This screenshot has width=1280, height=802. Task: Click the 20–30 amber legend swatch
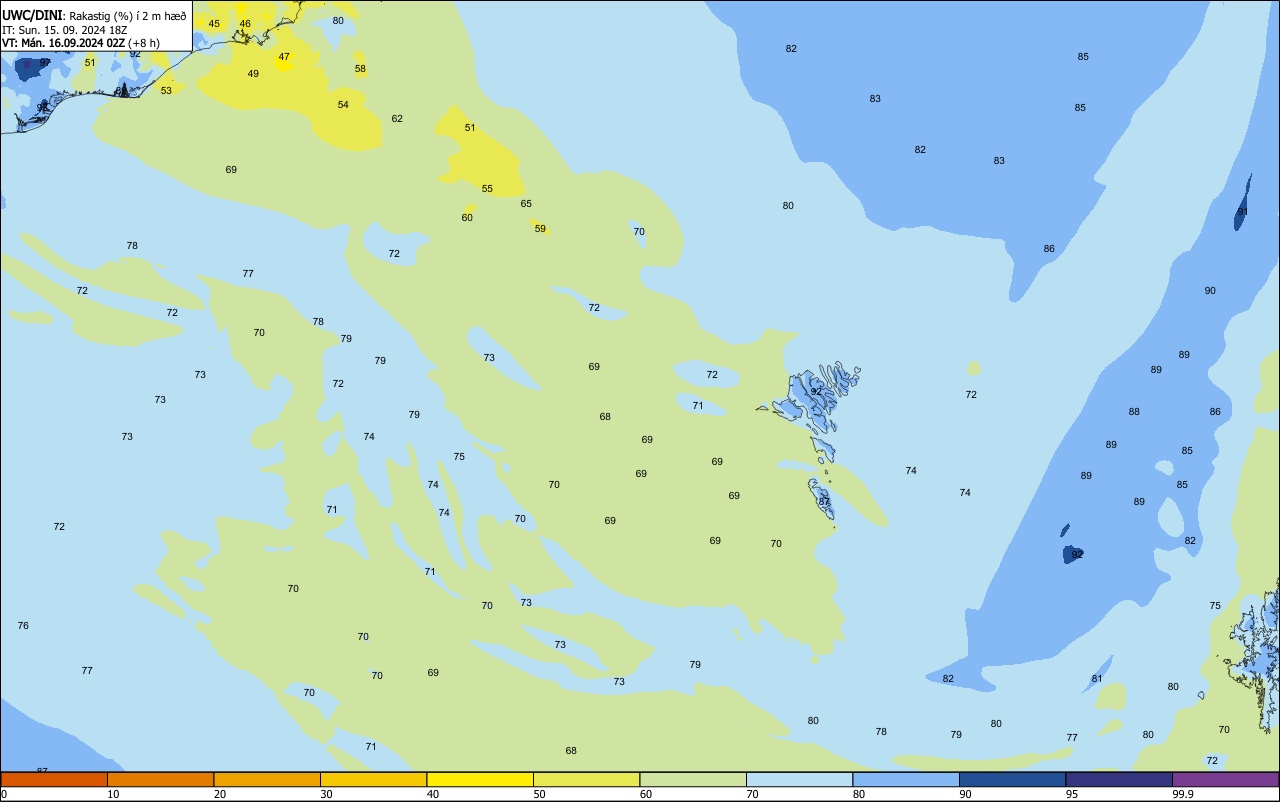click(x=267, y=779)
